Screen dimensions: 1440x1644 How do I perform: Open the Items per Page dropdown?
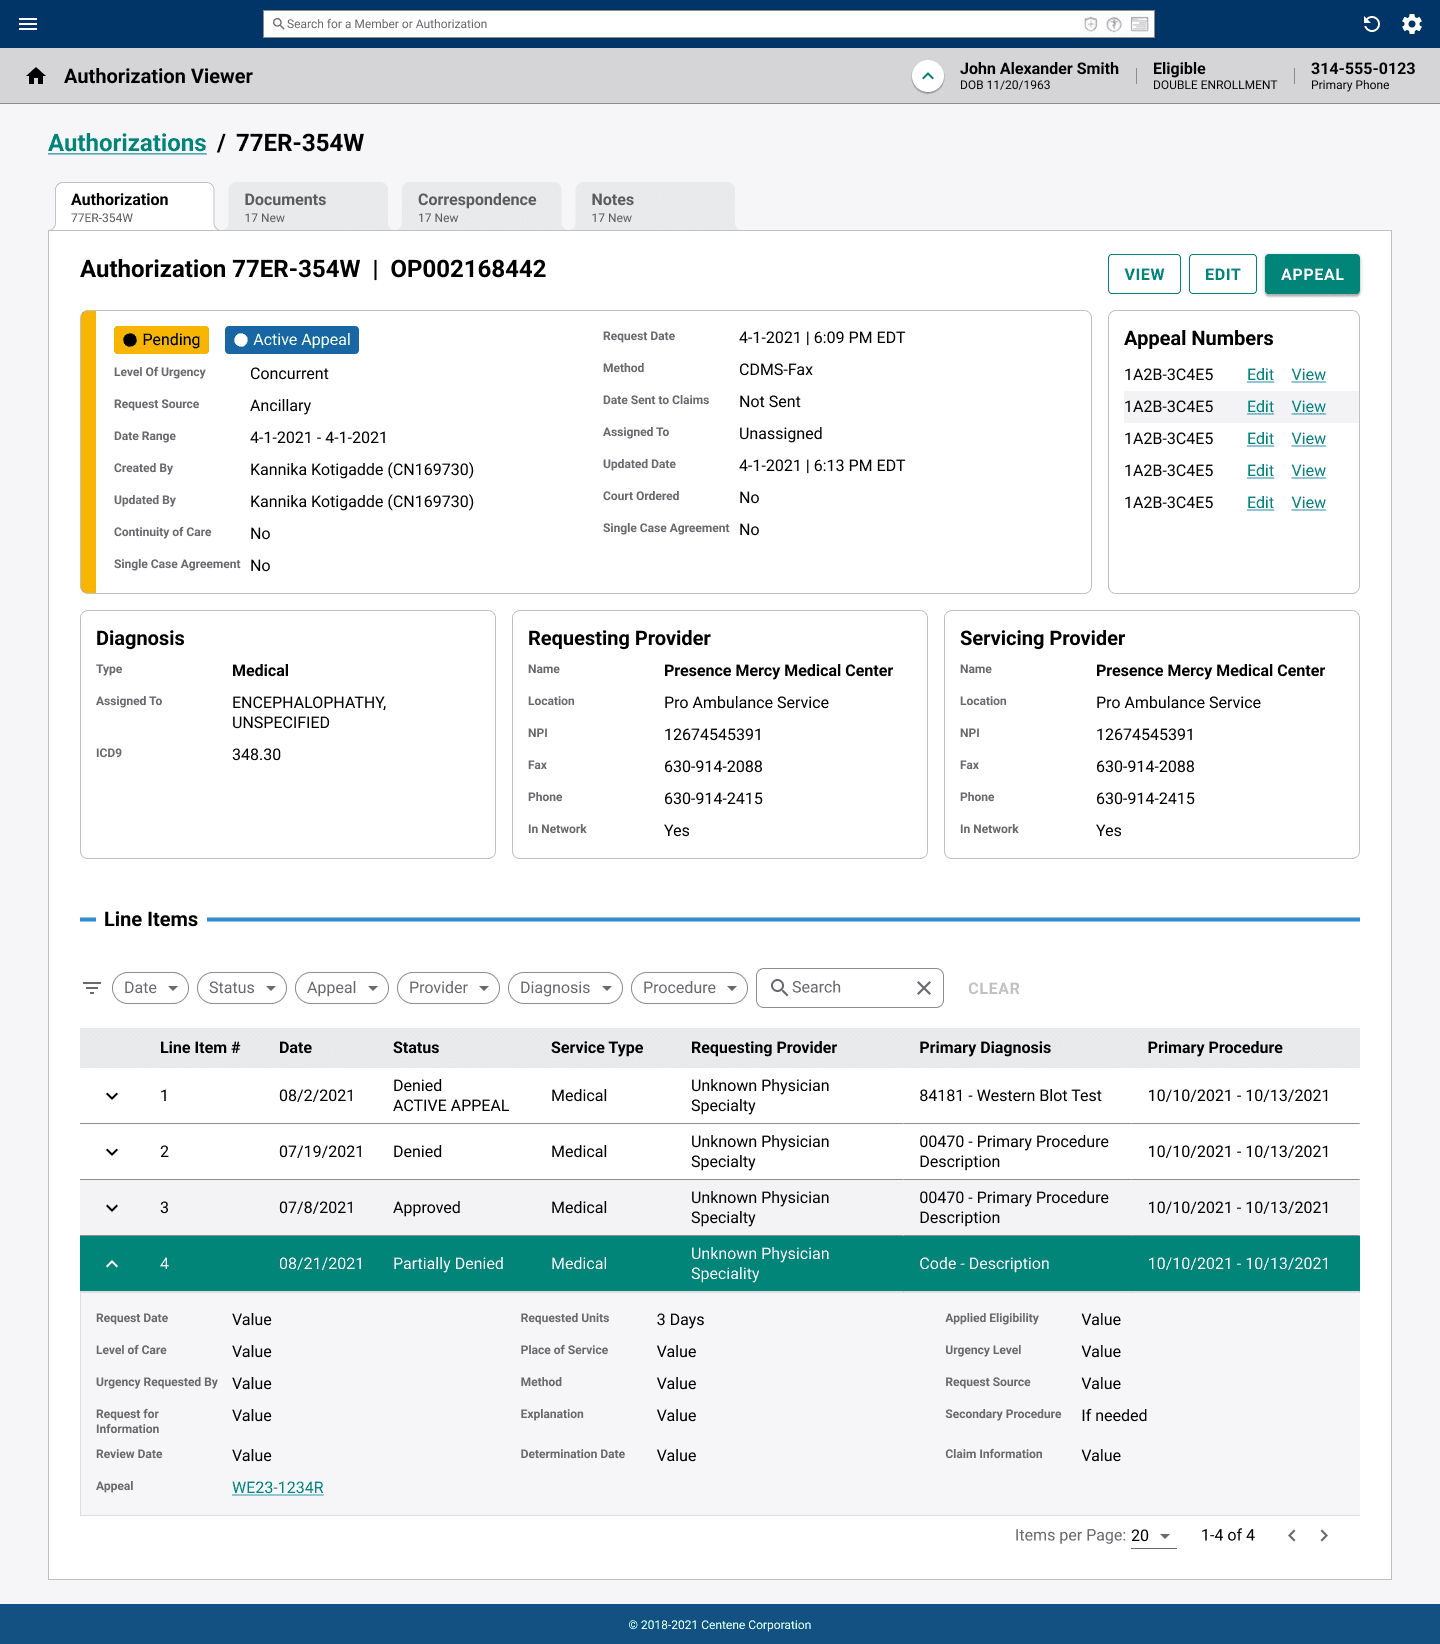(1153, 1536)
